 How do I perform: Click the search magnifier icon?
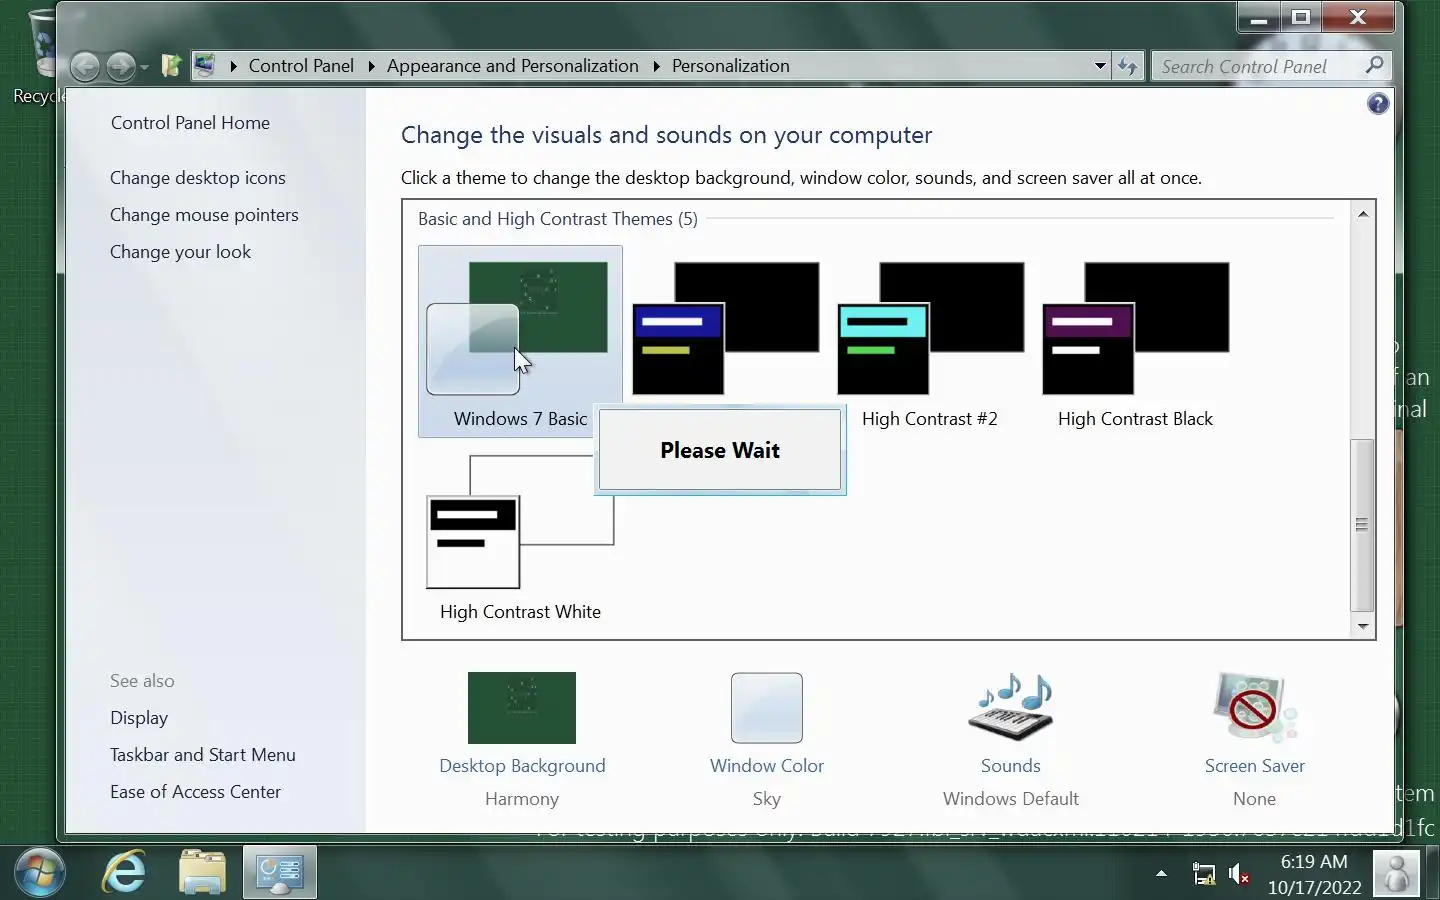point(1375,66)
